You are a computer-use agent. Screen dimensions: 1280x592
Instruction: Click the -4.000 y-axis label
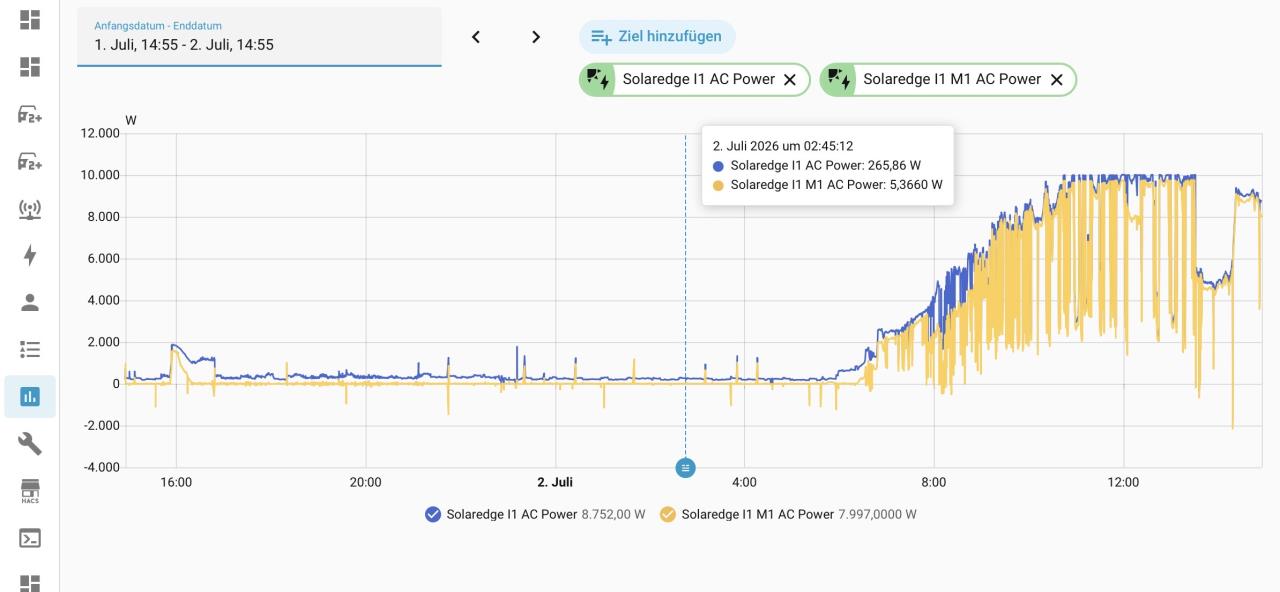click(100, 467)
